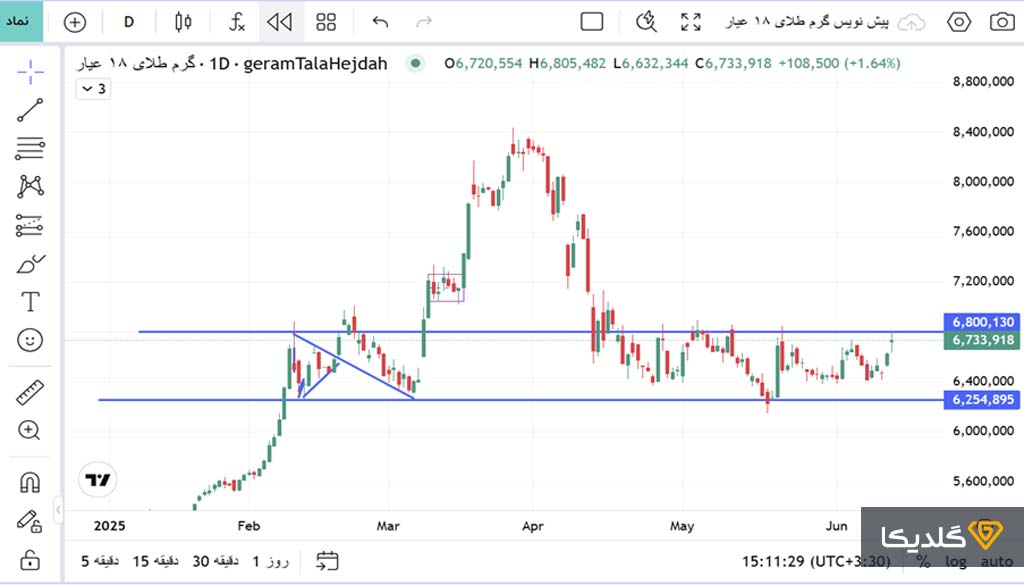Image resolution: width=1024 pixels, height=585 pixels.
Task: Switch to the 1 روز timeframe
Action: pos(270,561)
